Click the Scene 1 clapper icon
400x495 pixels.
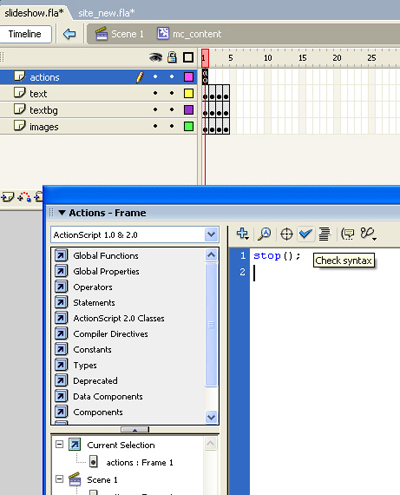point(101,34)
